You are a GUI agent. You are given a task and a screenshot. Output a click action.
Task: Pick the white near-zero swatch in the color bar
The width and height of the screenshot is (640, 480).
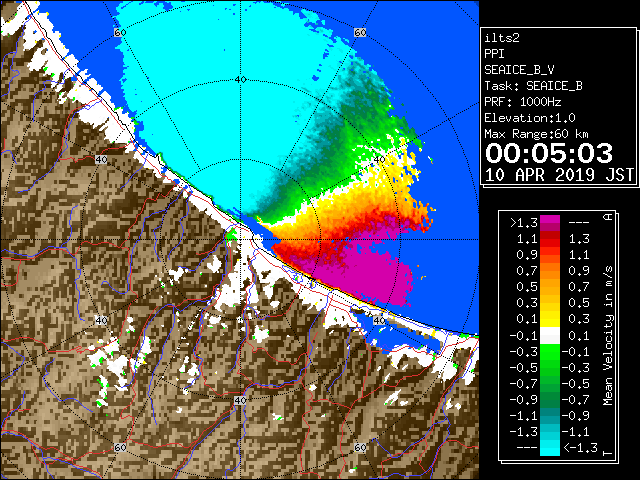pos(550,336)
